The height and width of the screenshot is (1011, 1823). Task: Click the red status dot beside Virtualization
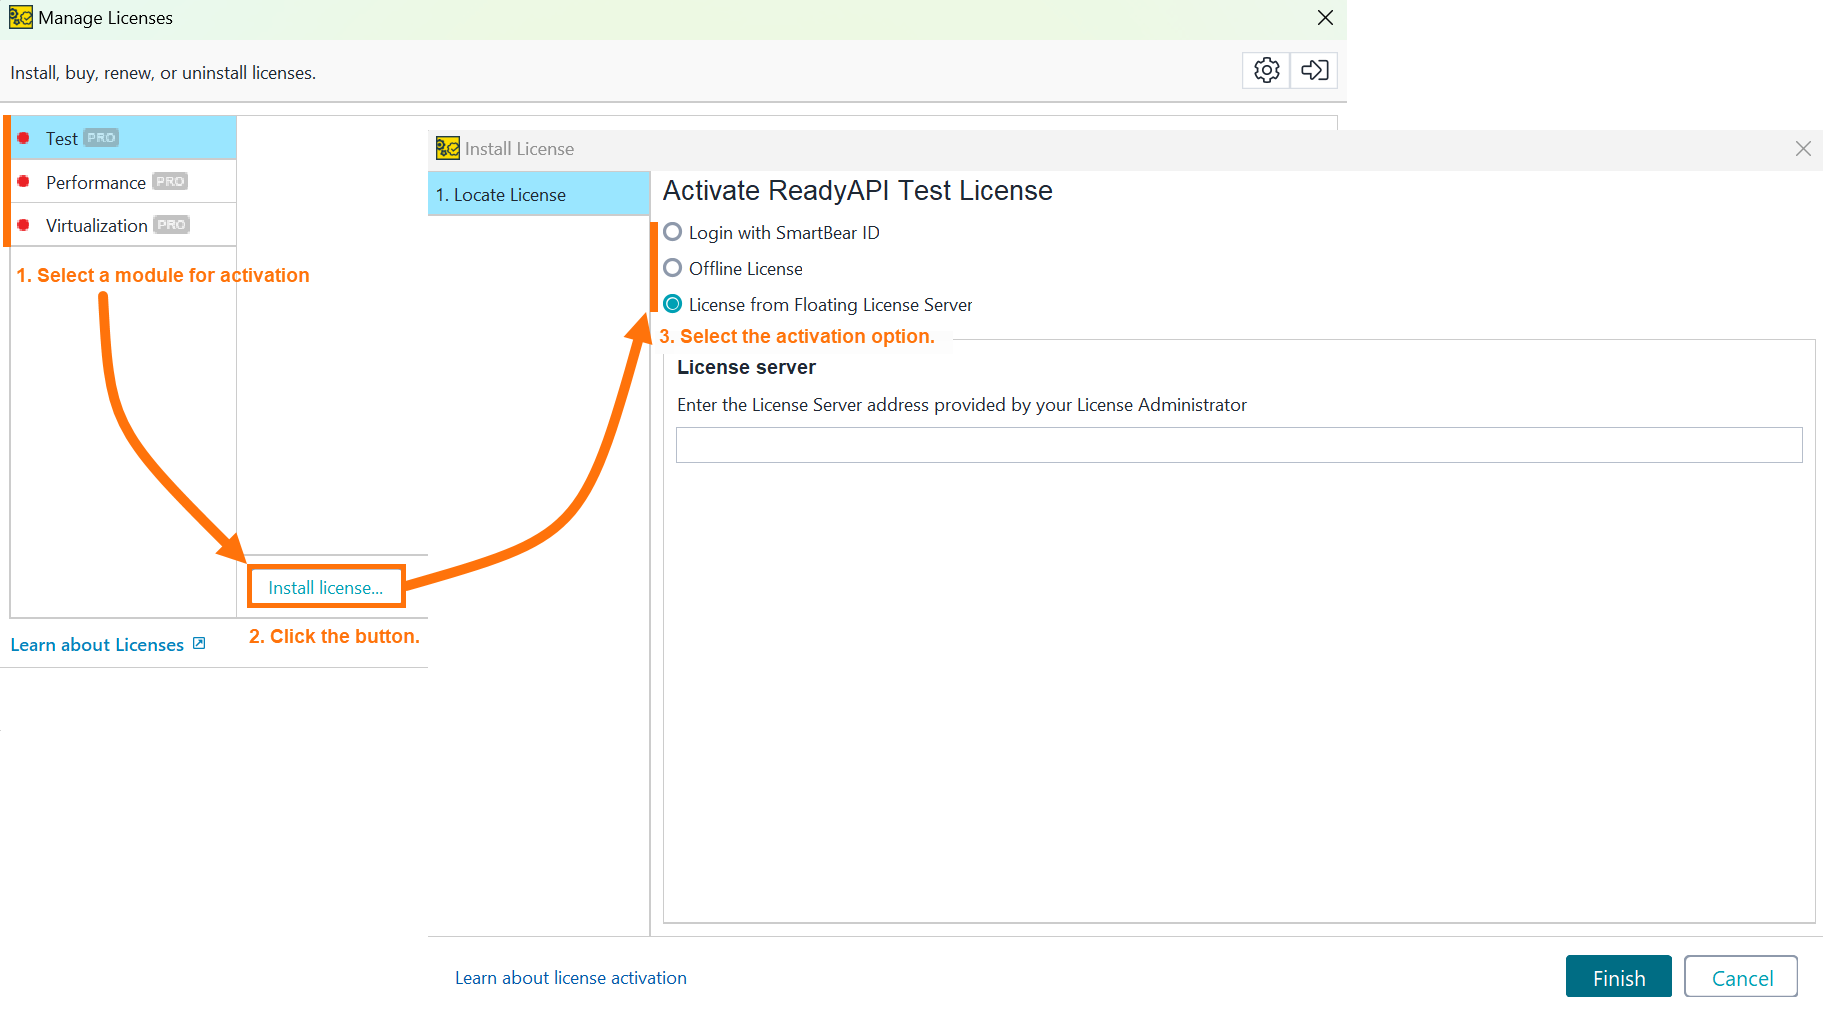point(25,225)
